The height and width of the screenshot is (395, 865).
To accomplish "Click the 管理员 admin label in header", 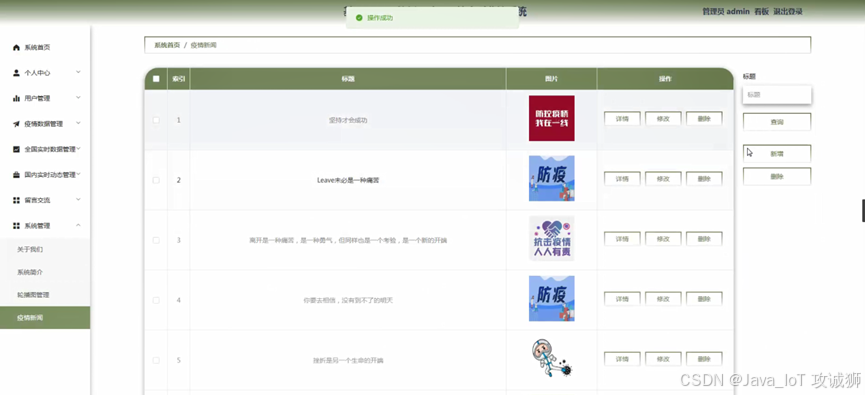I will pyautogui.click(x=725, y=12).
